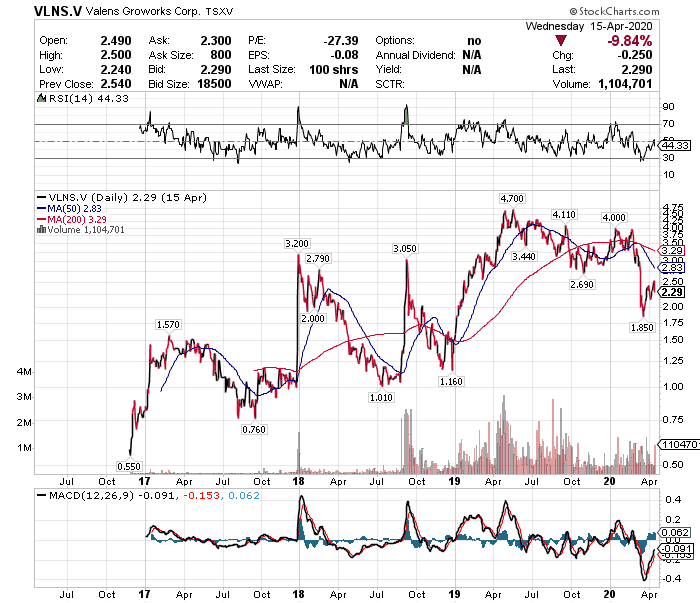
Task: Click the VLNS.V ticker symbol title
Action: (x=58, y=11)
